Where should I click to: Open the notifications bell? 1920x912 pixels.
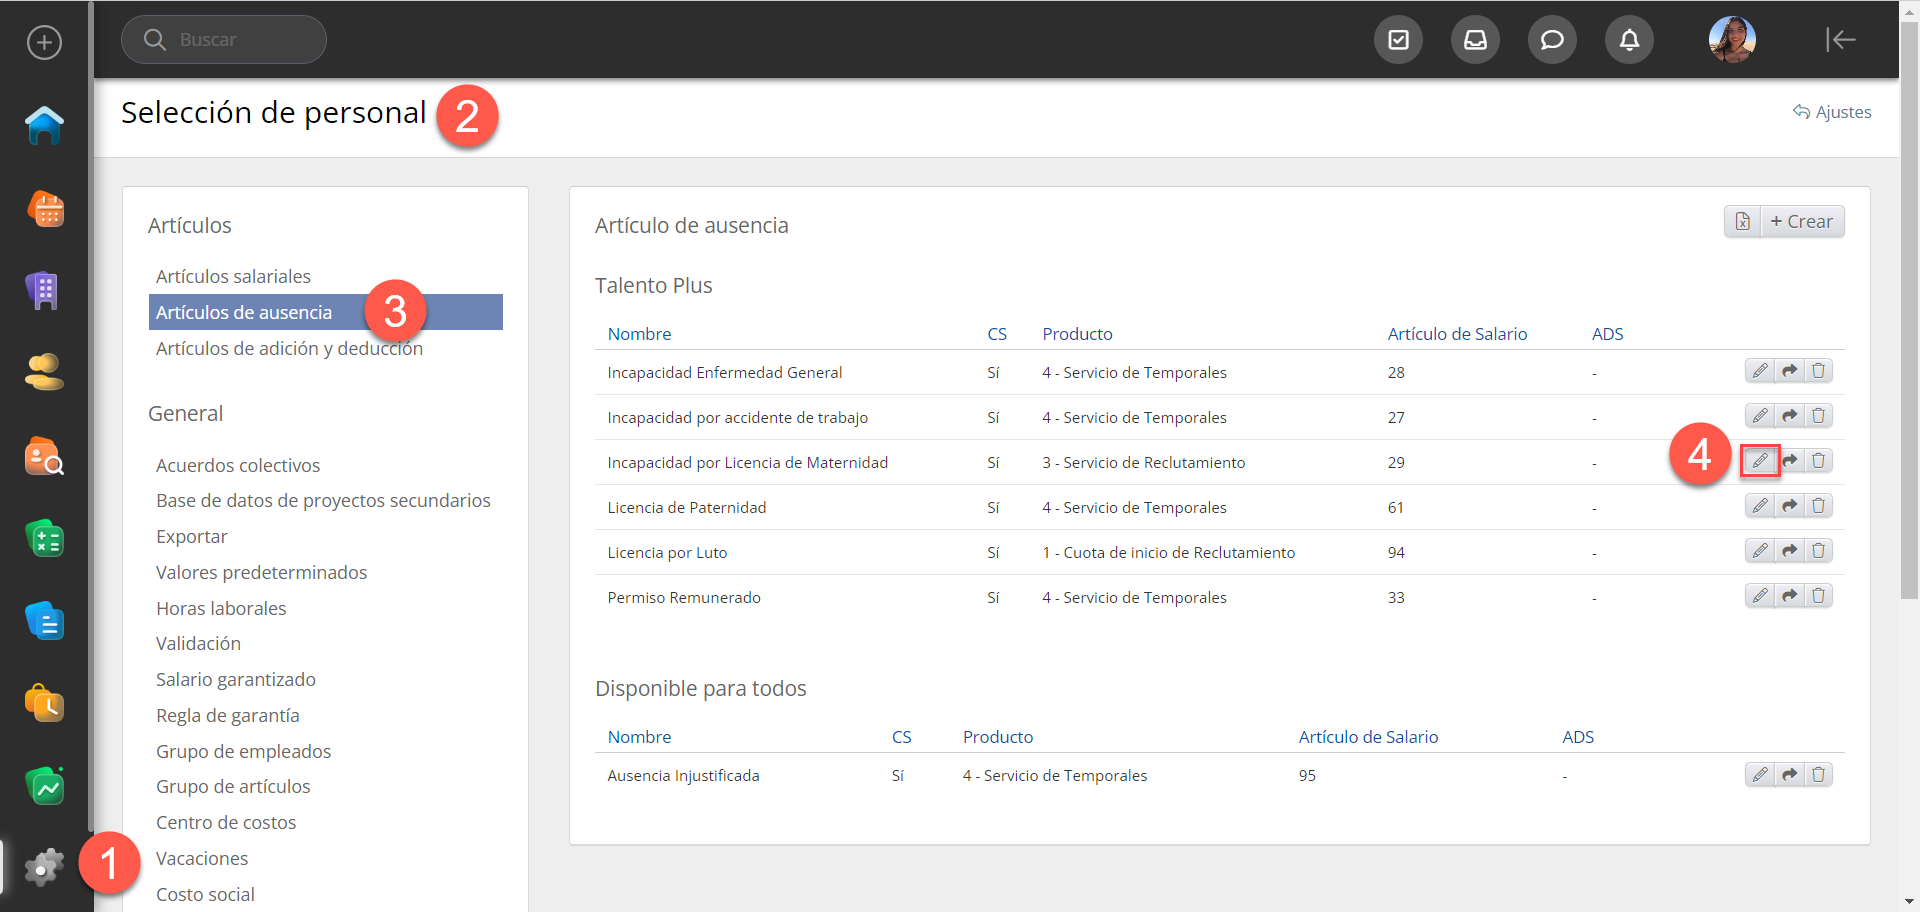click(x=1629, y=40)
